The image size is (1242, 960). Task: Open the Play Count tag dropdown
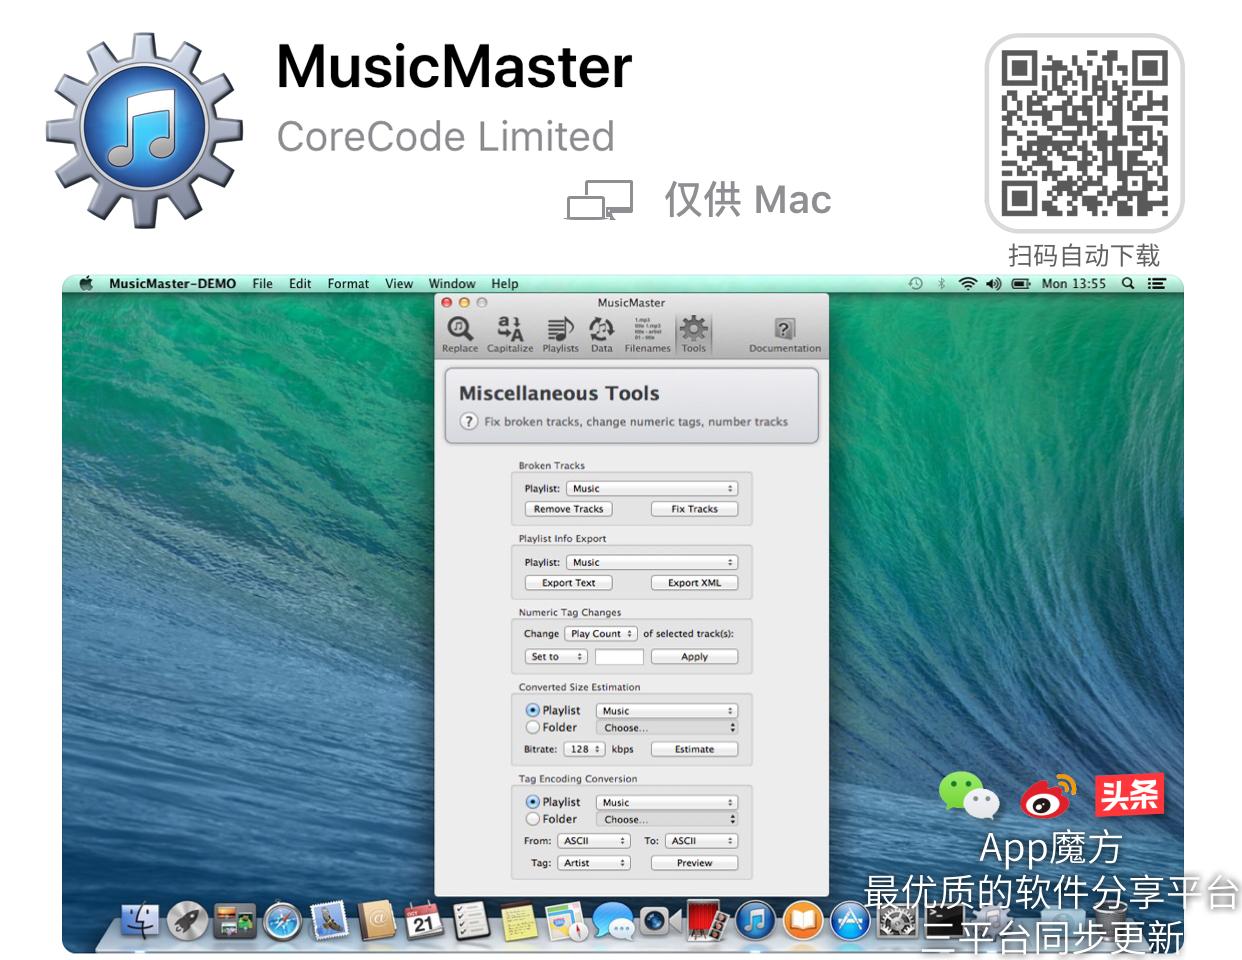pyautogui.click(x=600, y=633)
